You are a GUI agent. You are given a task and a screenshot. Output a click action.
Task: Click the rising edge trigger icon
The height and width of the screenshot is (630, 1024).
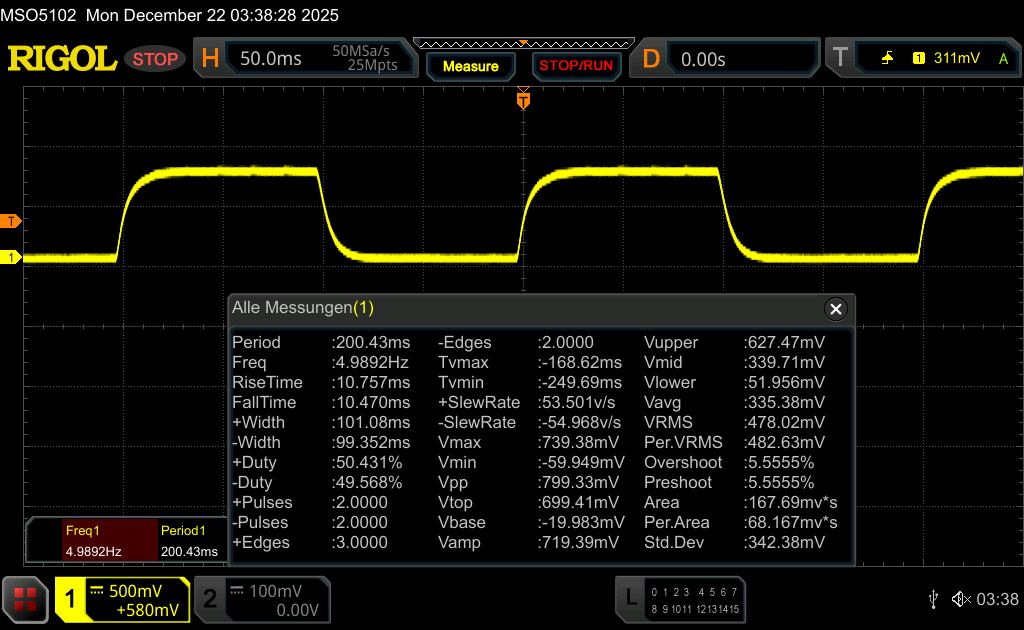tap(887, 59)
